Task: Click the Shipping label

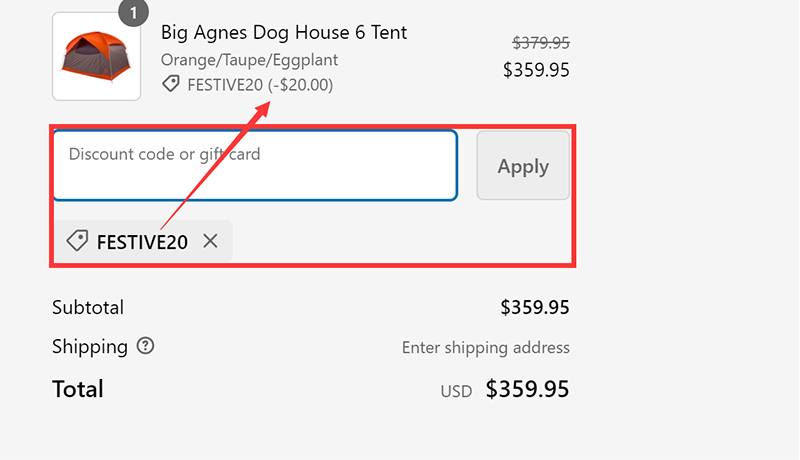Action: (x=90, y=347)
